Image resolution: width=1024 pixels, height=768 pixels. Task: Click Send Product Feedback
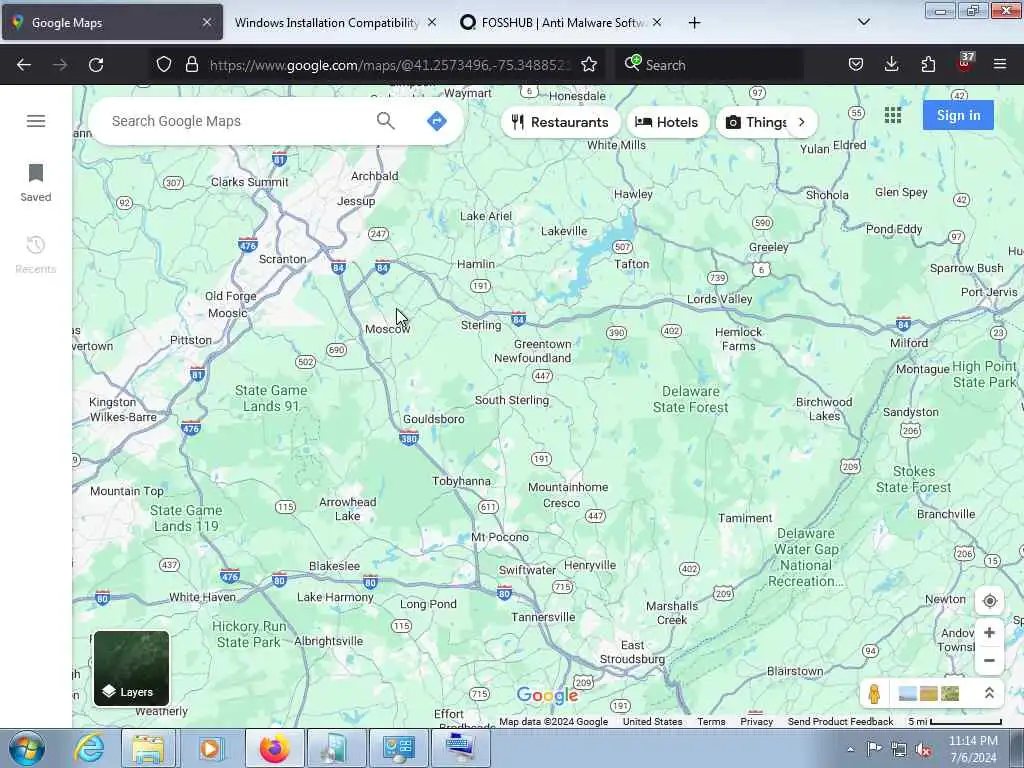tap(840, 722)
